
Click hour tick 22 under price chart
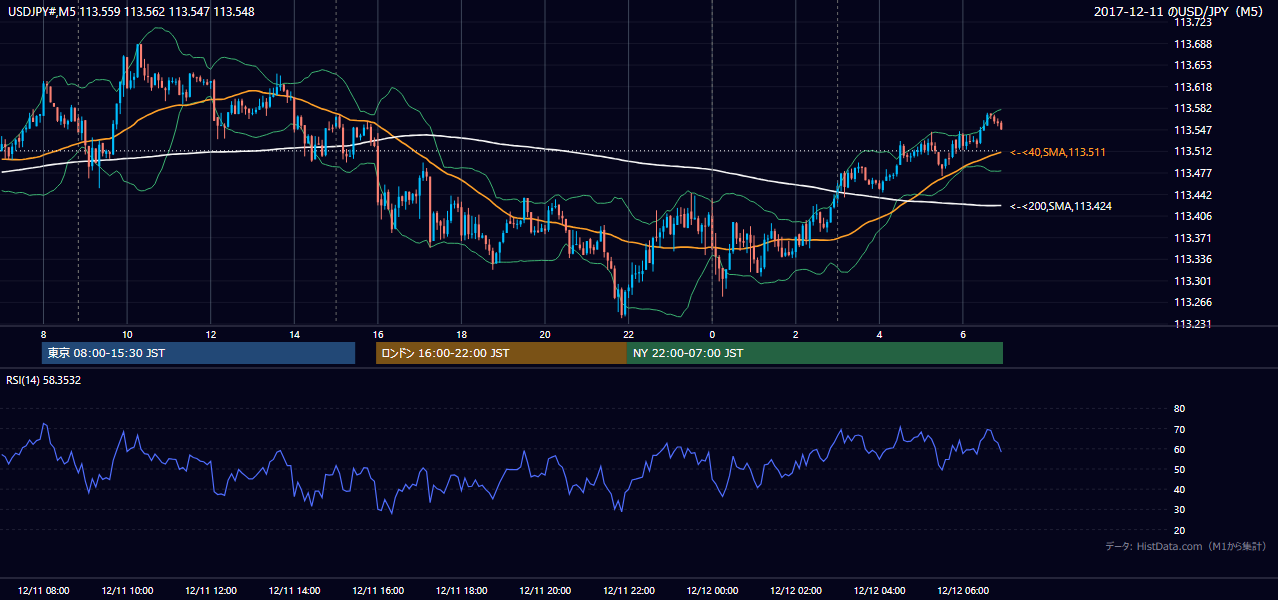tap(628, 334)
